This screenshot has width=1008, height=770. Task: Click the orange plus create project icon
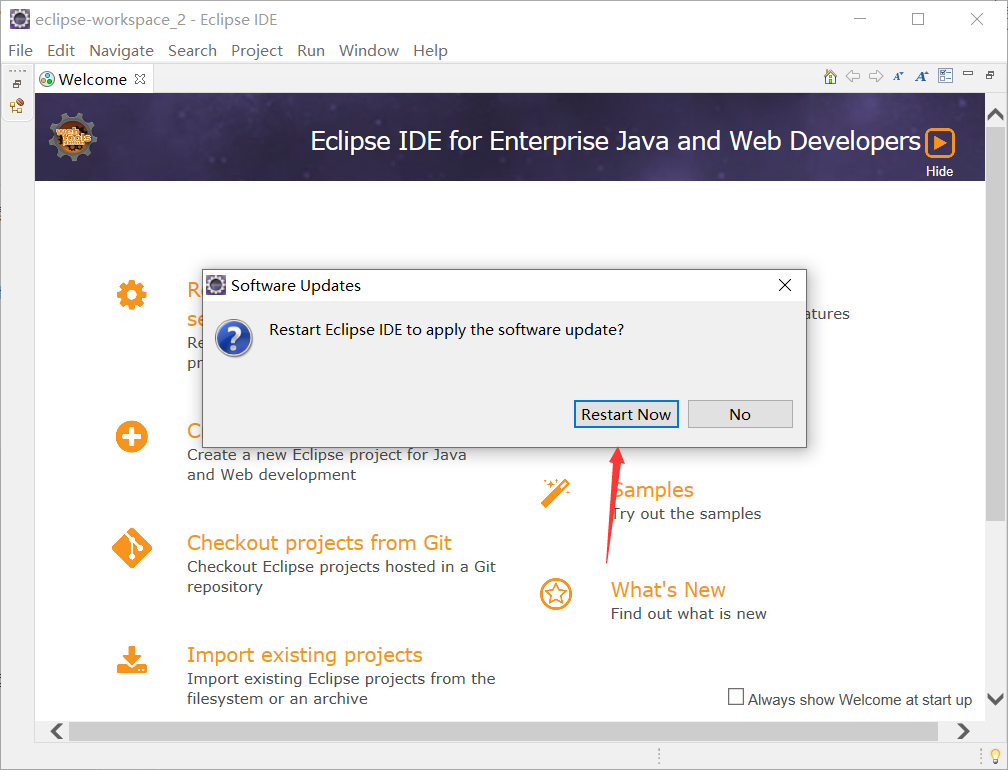pos(132,437)
